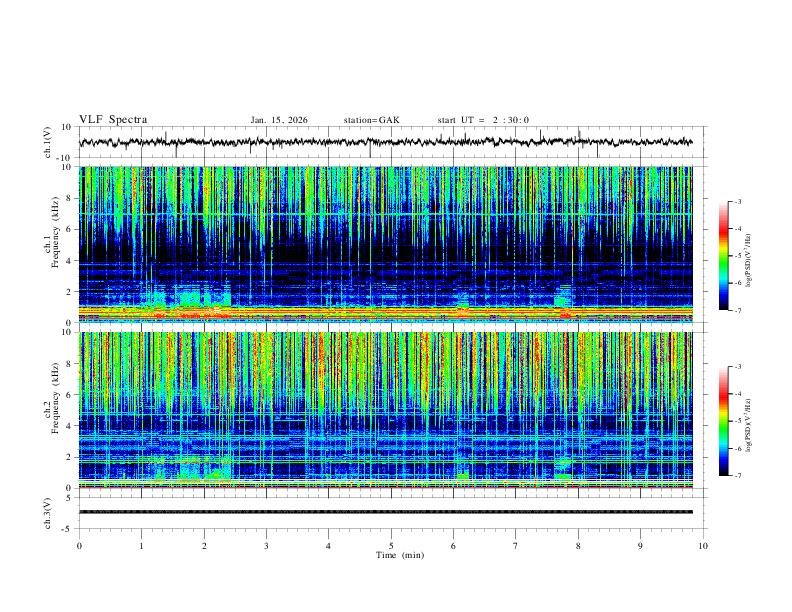Click time axis tick label "2"
Viewport: 792px width, 612px height.
click(x=204, y=546)
